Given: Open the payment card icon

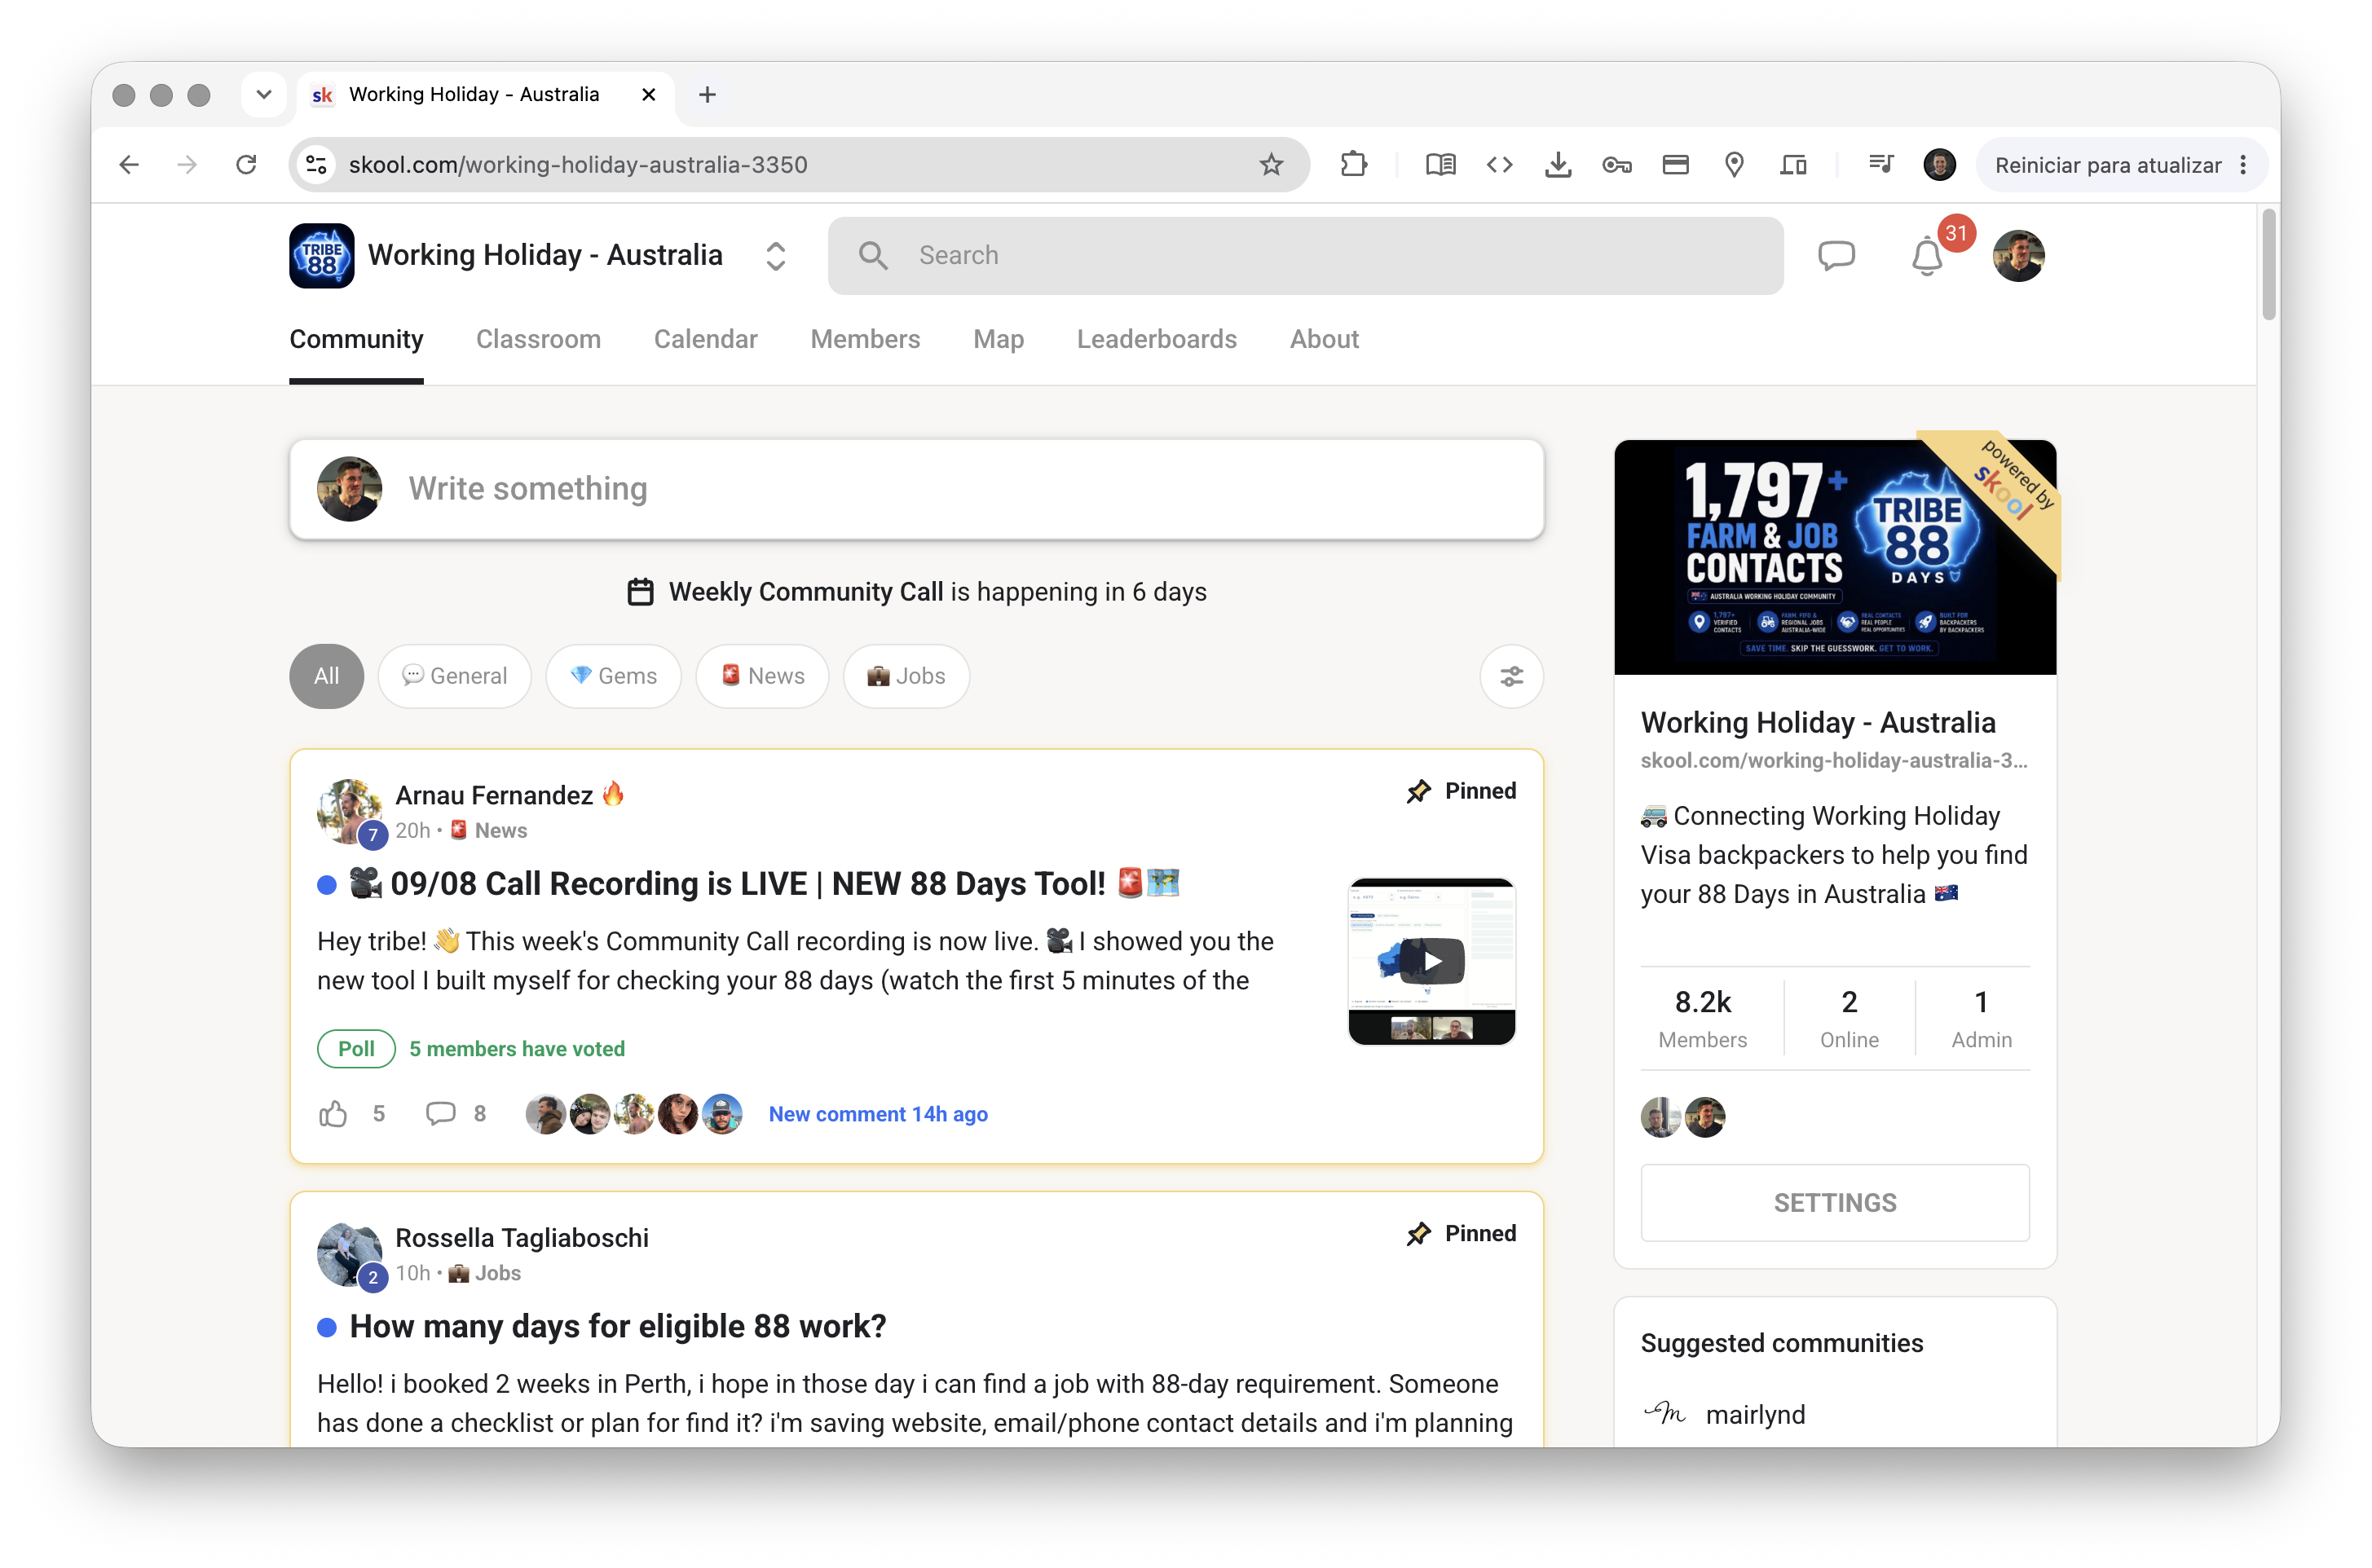Looking at the screenshot, I should [1676, 165].
